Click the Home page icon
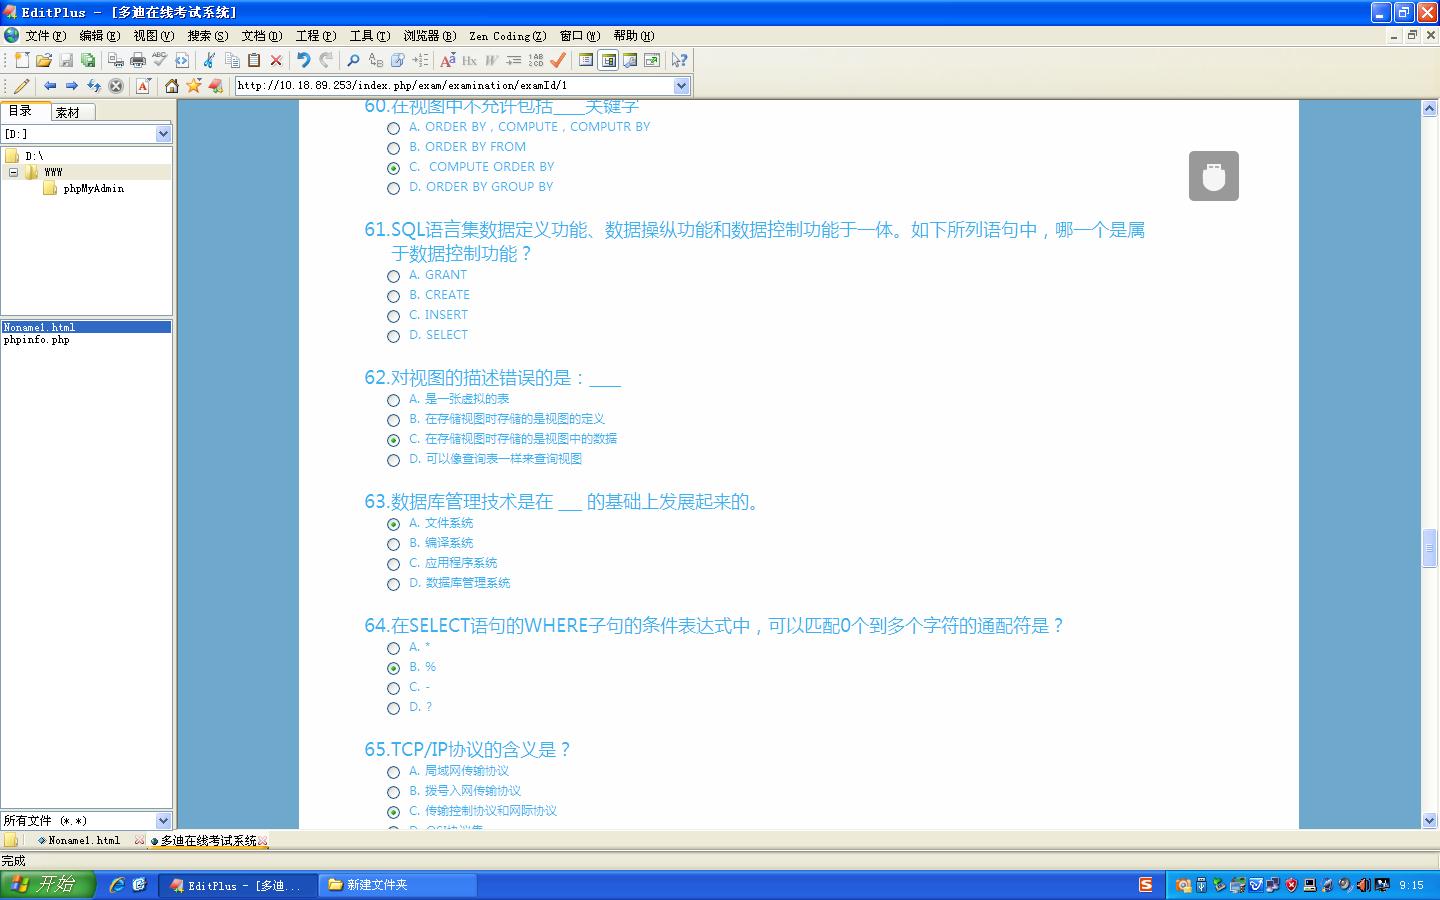The image size is (1440, 900). (x=172, y=86)
